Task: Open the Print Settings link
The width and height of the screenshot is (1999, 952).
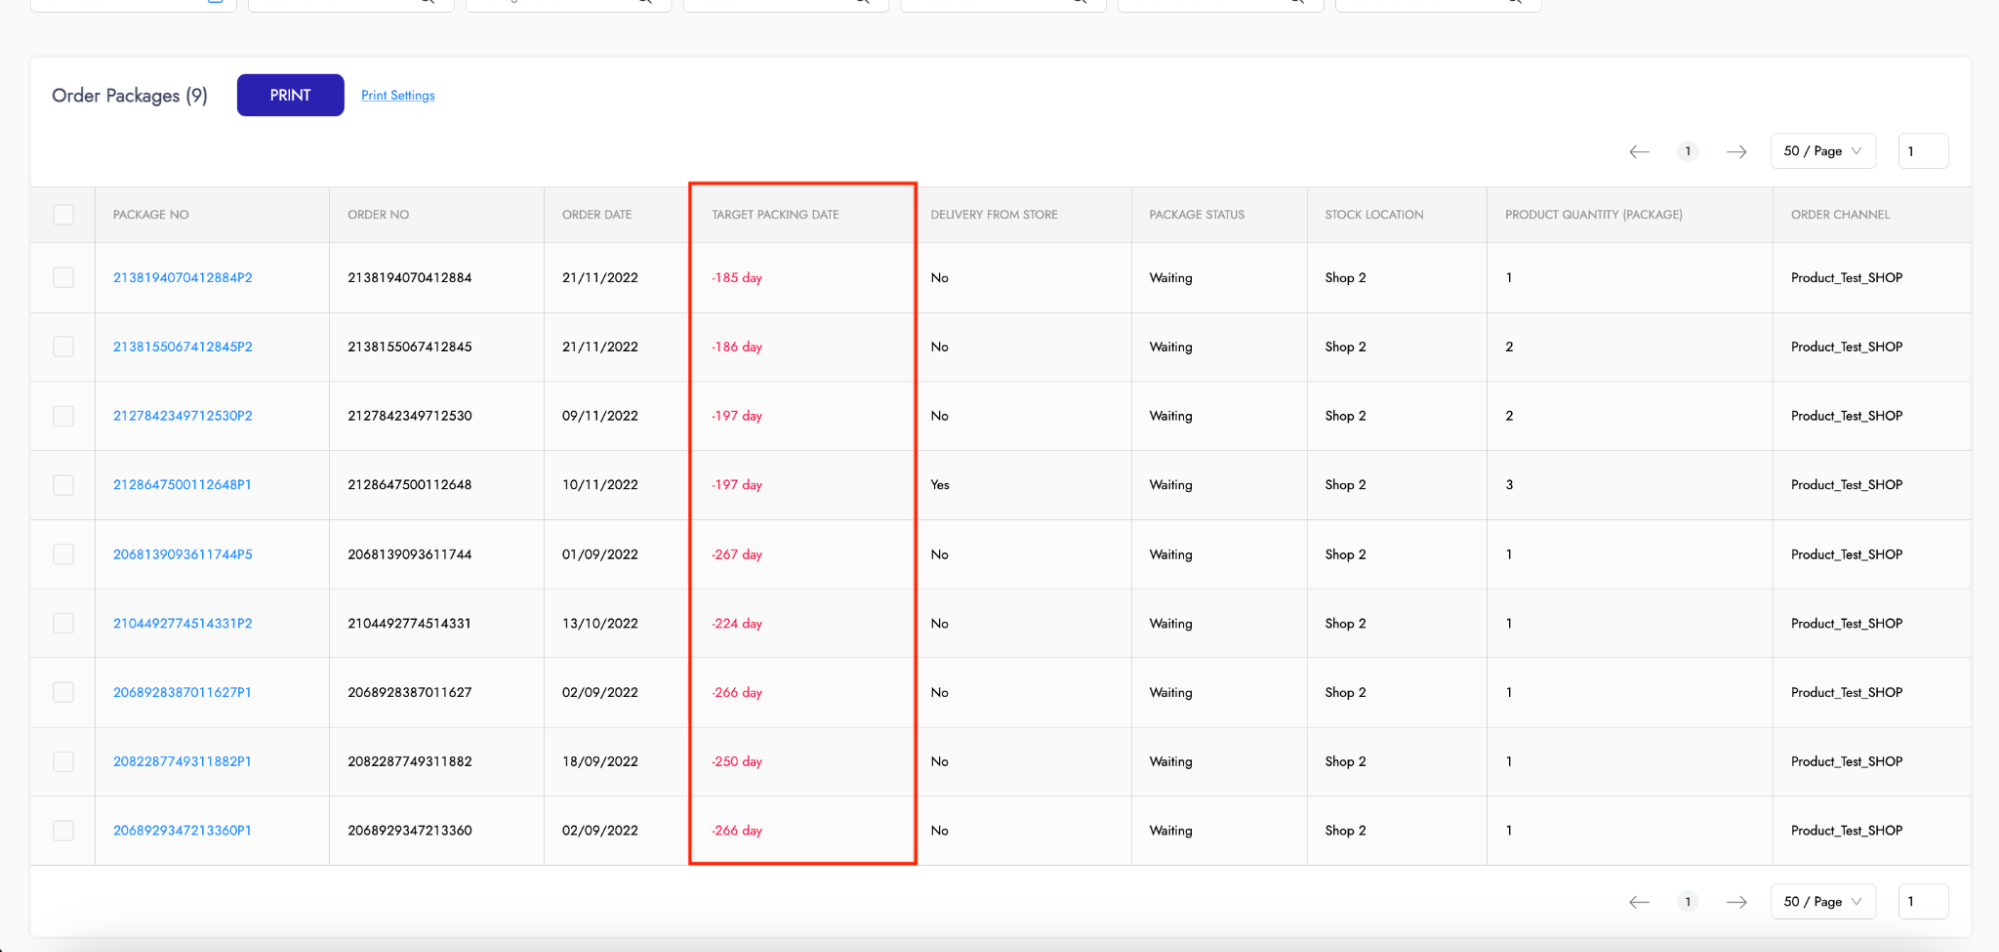Action: tap(397, 96)
